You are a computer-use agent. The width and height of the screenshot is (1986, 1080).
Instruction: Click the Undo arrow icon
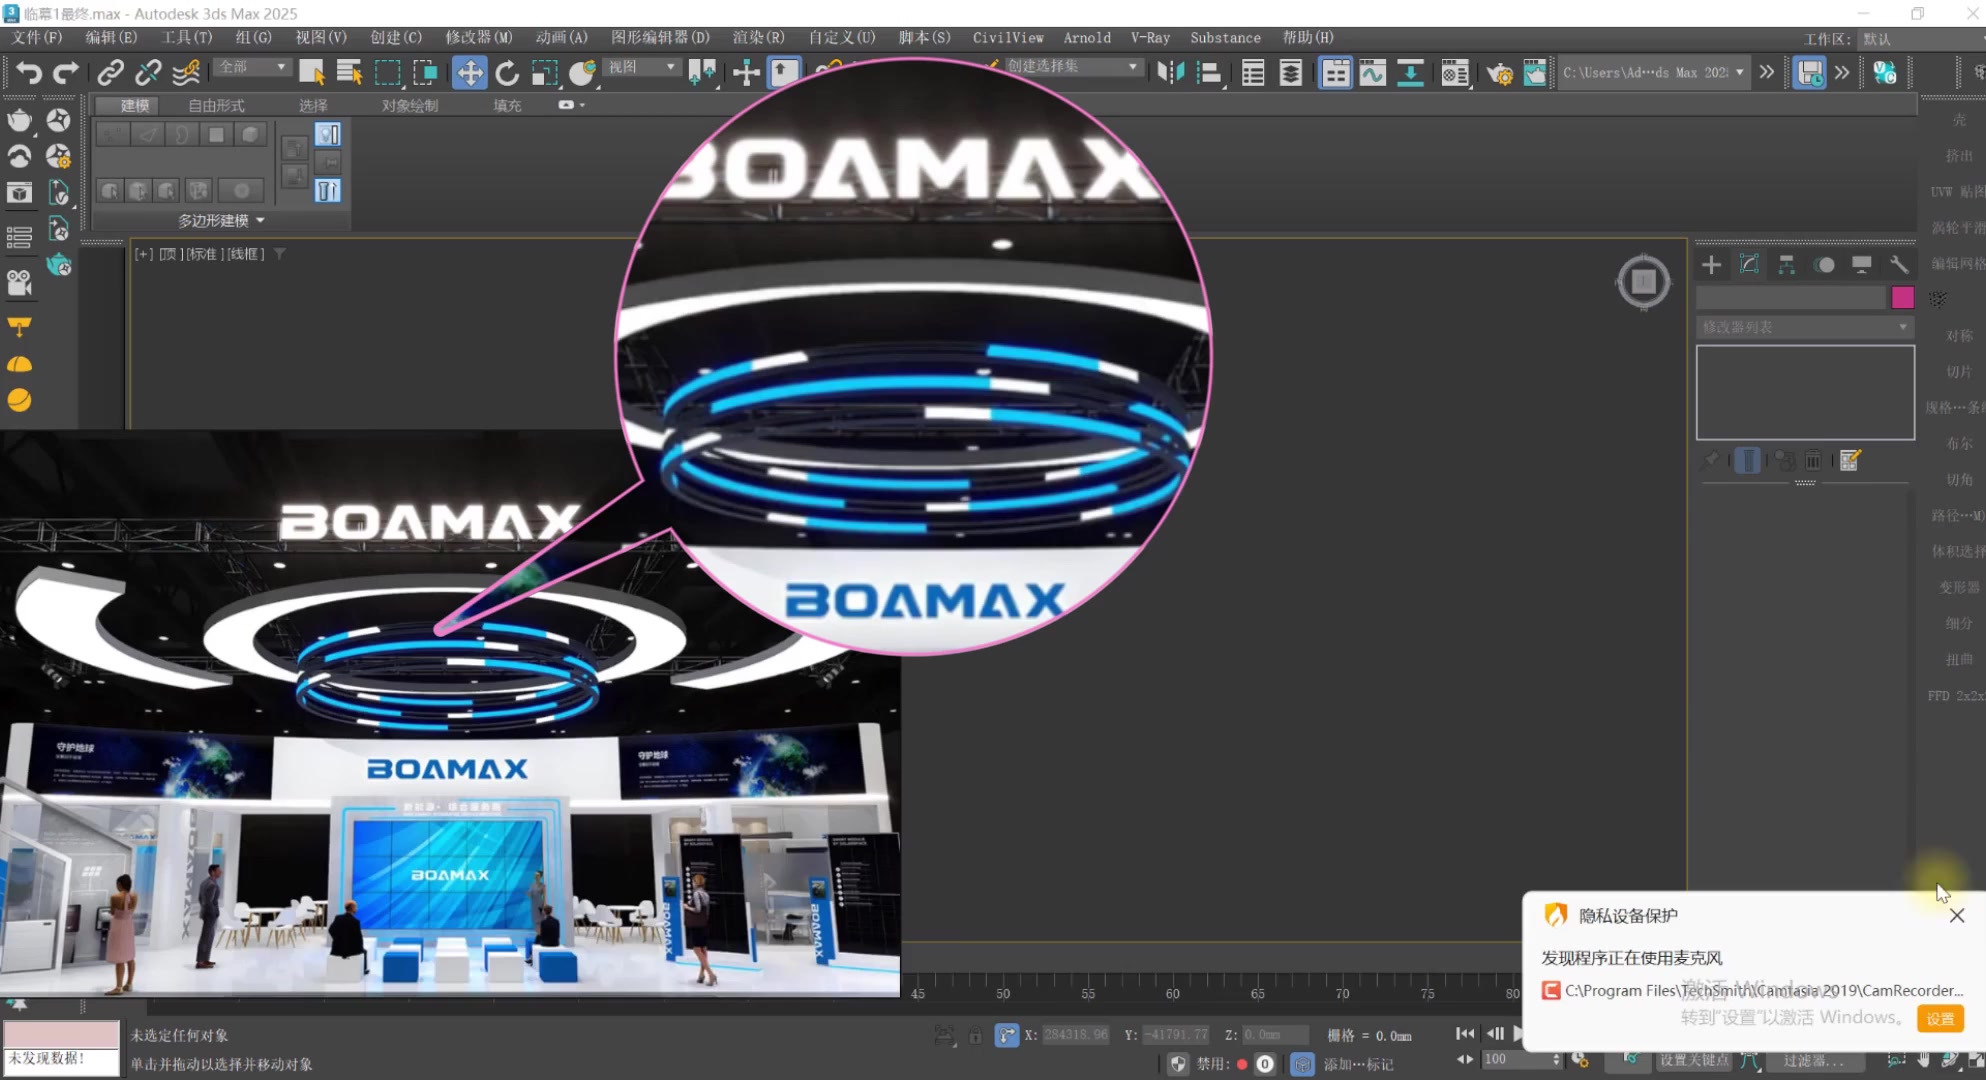pos(27,72)
